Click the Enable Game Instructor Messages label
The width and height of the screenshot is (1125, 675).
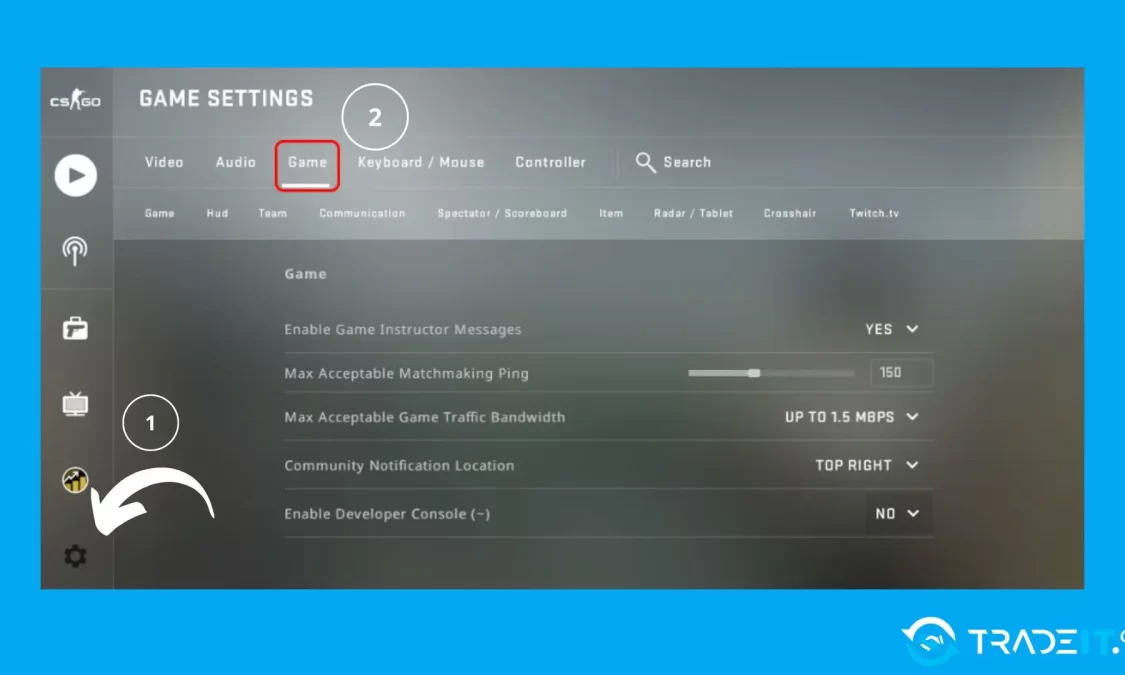tap(403, 329)
